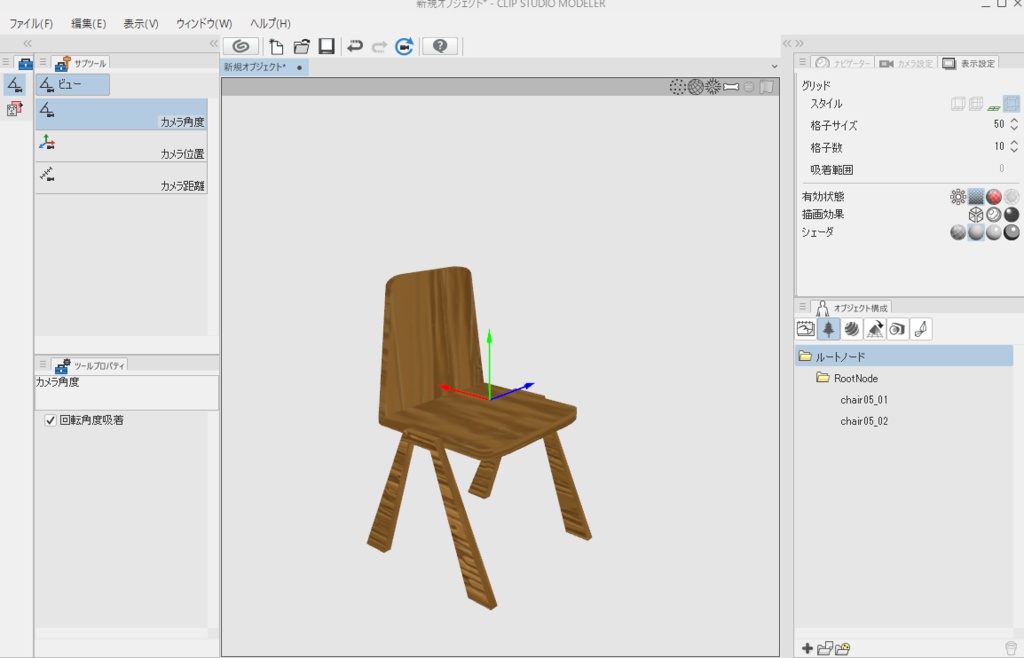Select the カメラ位置 sub tool
The width and height of the screenshot is (1024, 658).
(121, 146)
